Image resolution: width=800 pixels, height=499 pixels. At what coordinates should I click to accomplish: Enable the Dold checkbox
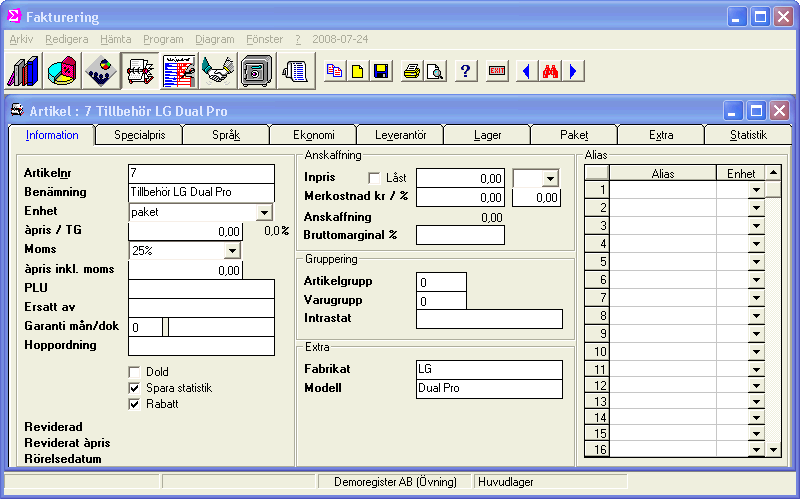click(135, 372)
